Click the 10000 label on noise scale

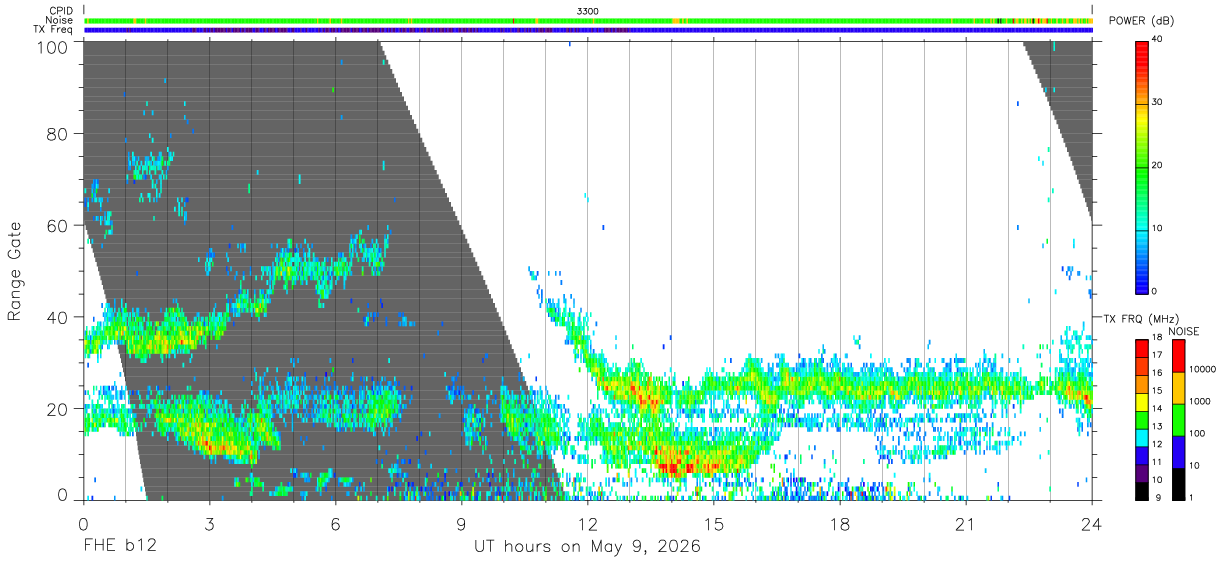coord(1203,369)
